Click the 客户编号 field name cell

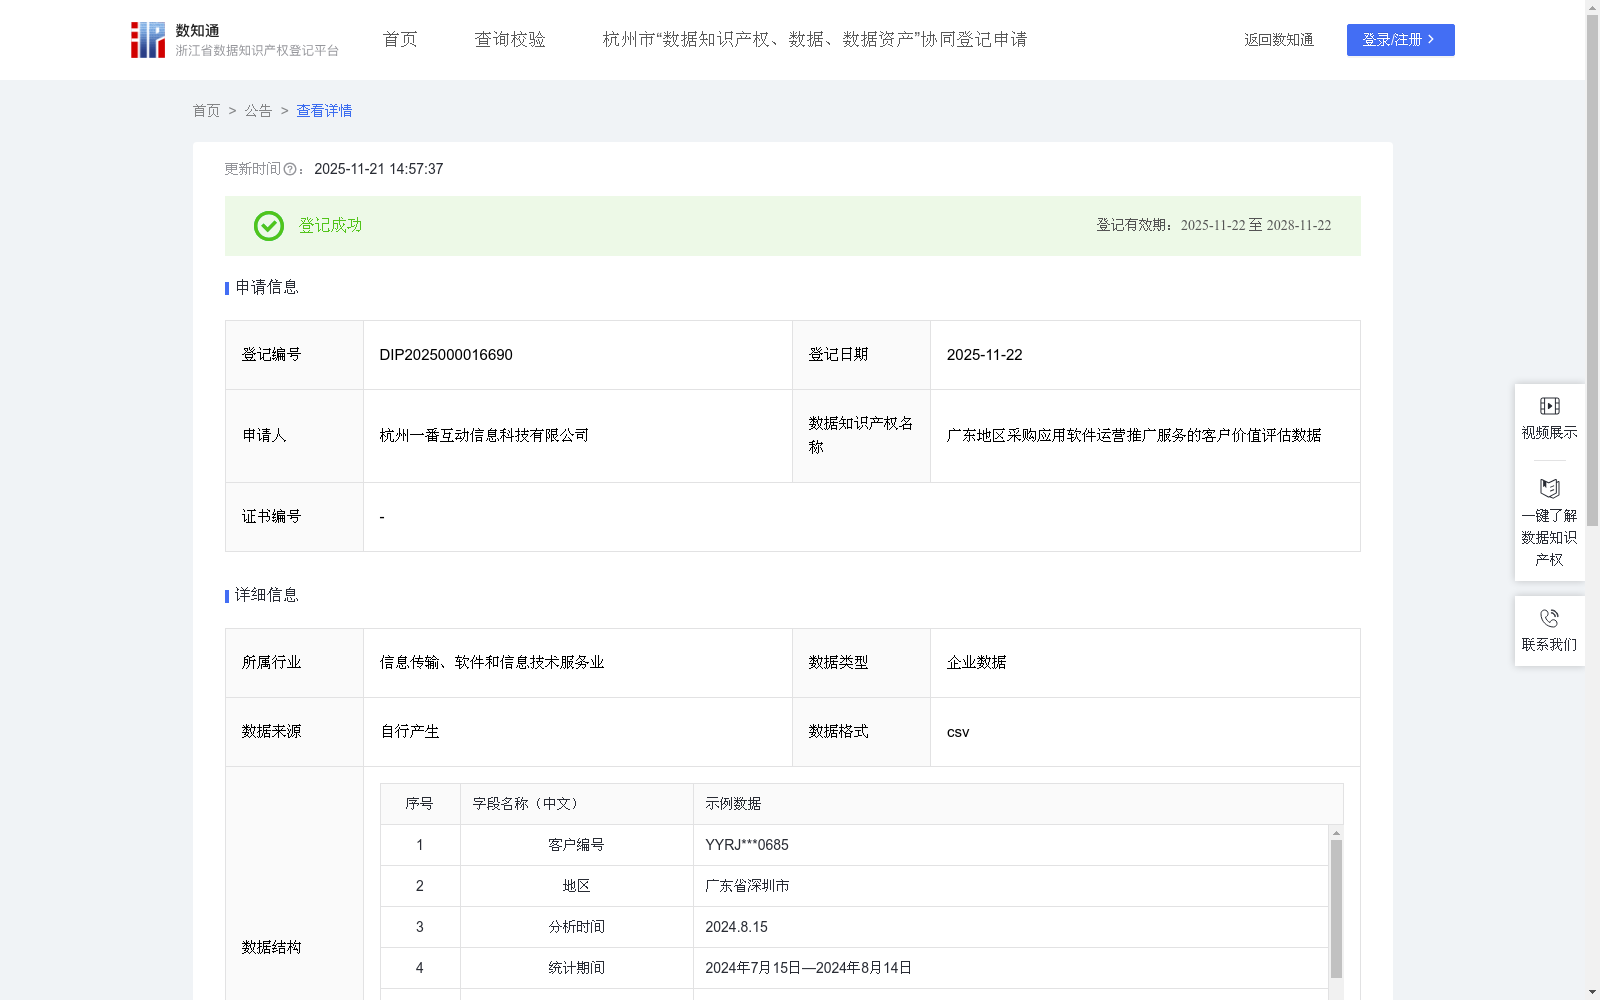[x=577, y=845]
